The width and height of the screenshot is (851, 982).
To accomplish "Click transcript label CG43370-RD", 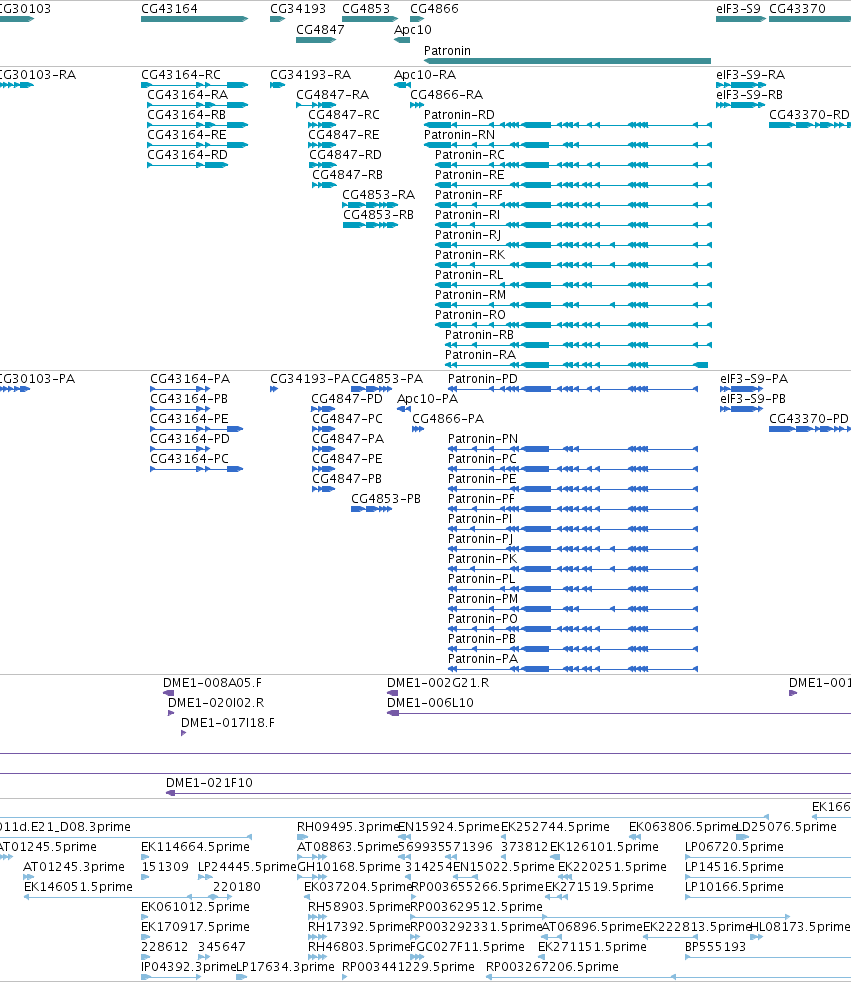I will pos(809,115).
